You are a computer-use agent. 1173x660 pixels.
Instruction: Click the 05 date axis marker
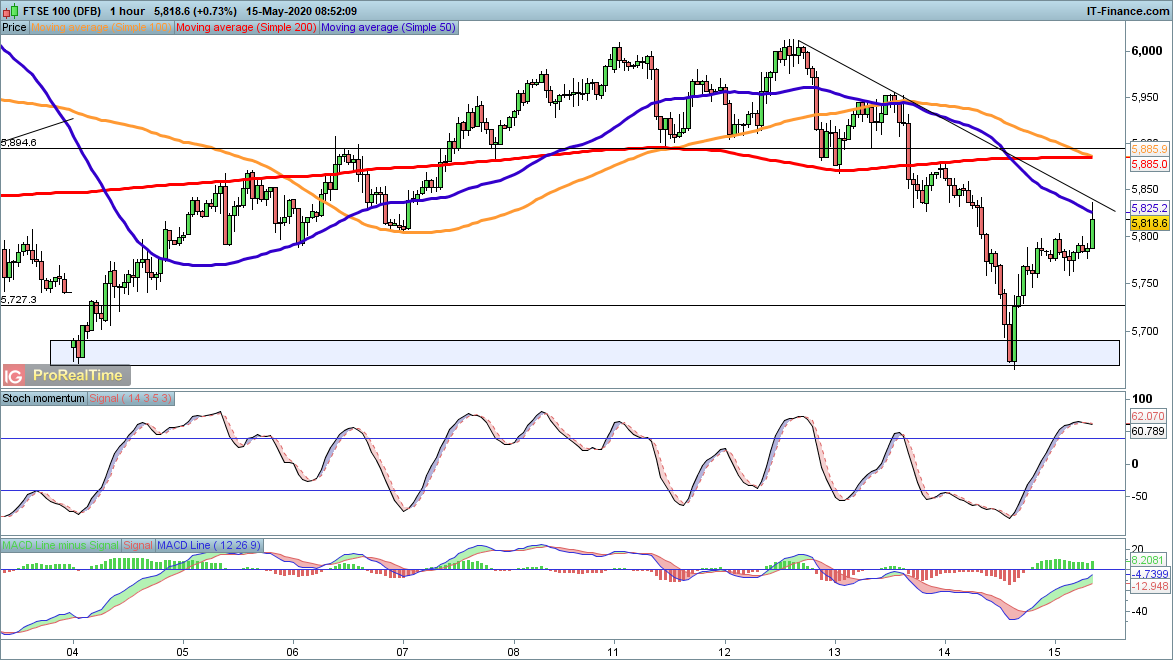pyautogui.click(x=183, y=652)
